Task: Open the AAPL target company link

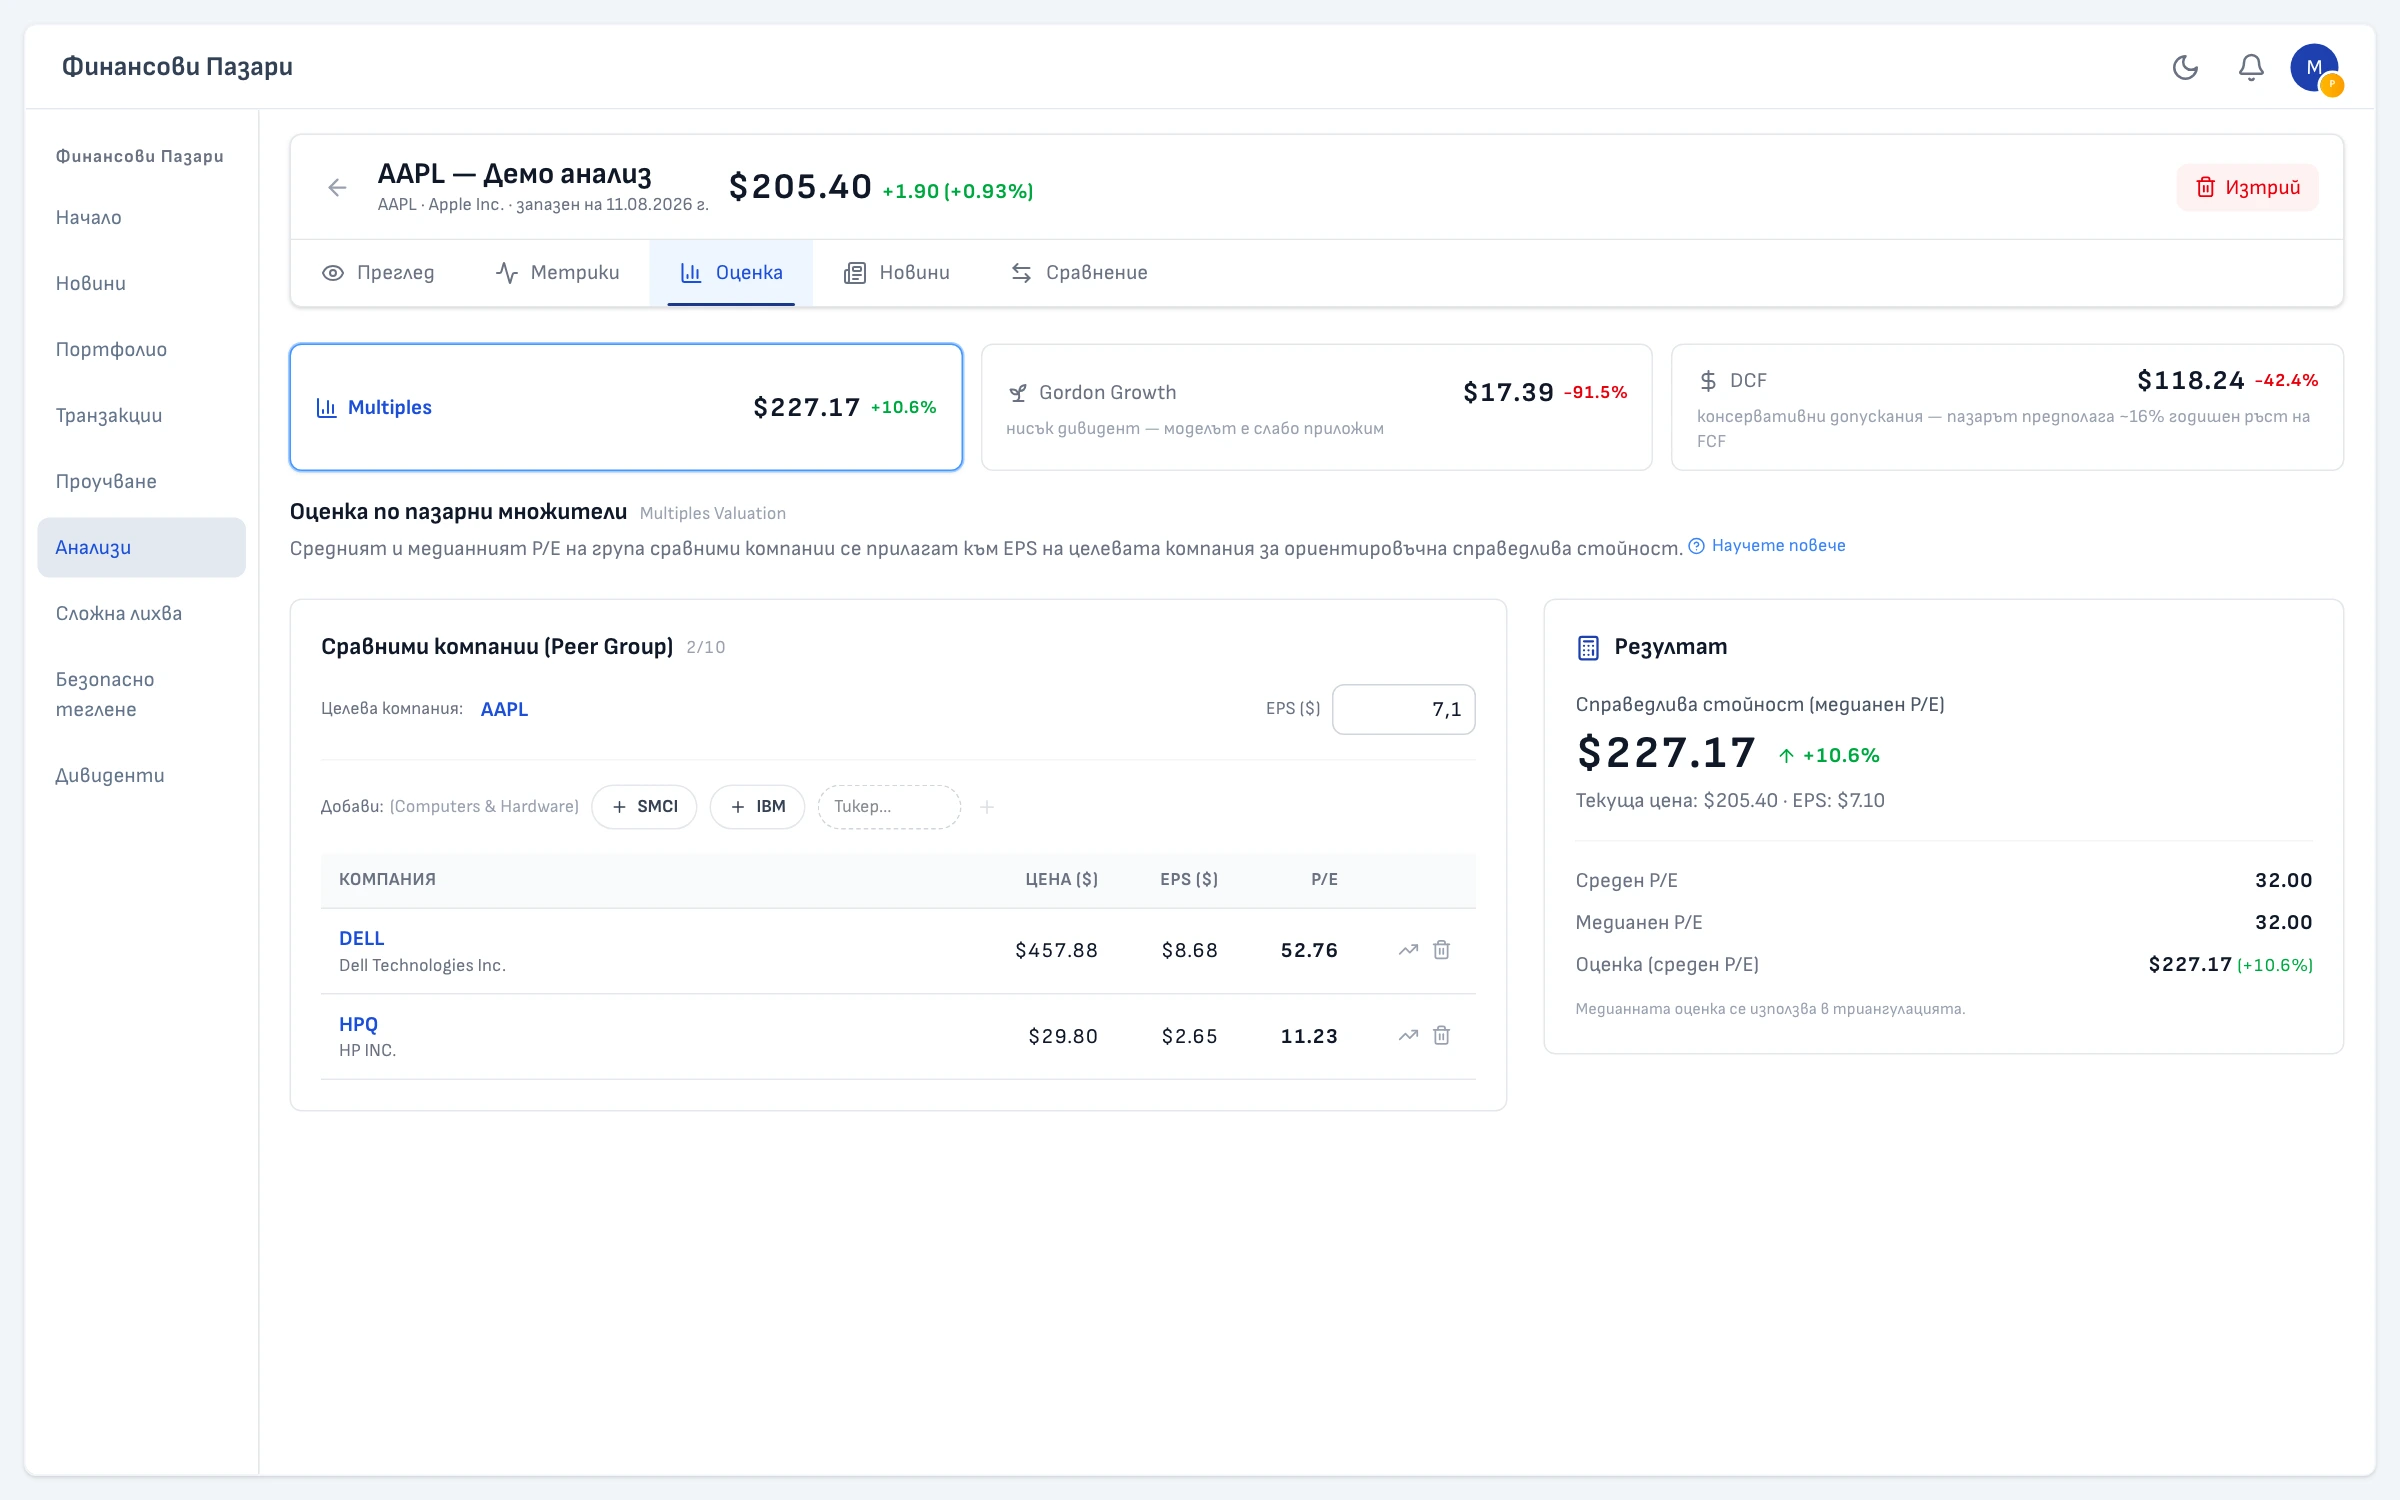Action: 504,709
